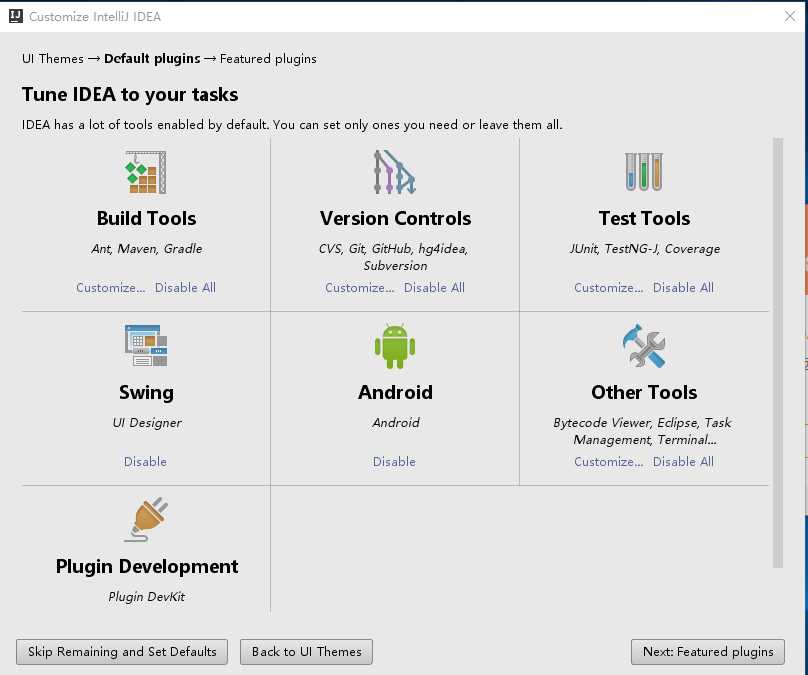Viewport: 808px width, 675px height.
Task: Open Customize for Version Controls
Action: [360, 288]
